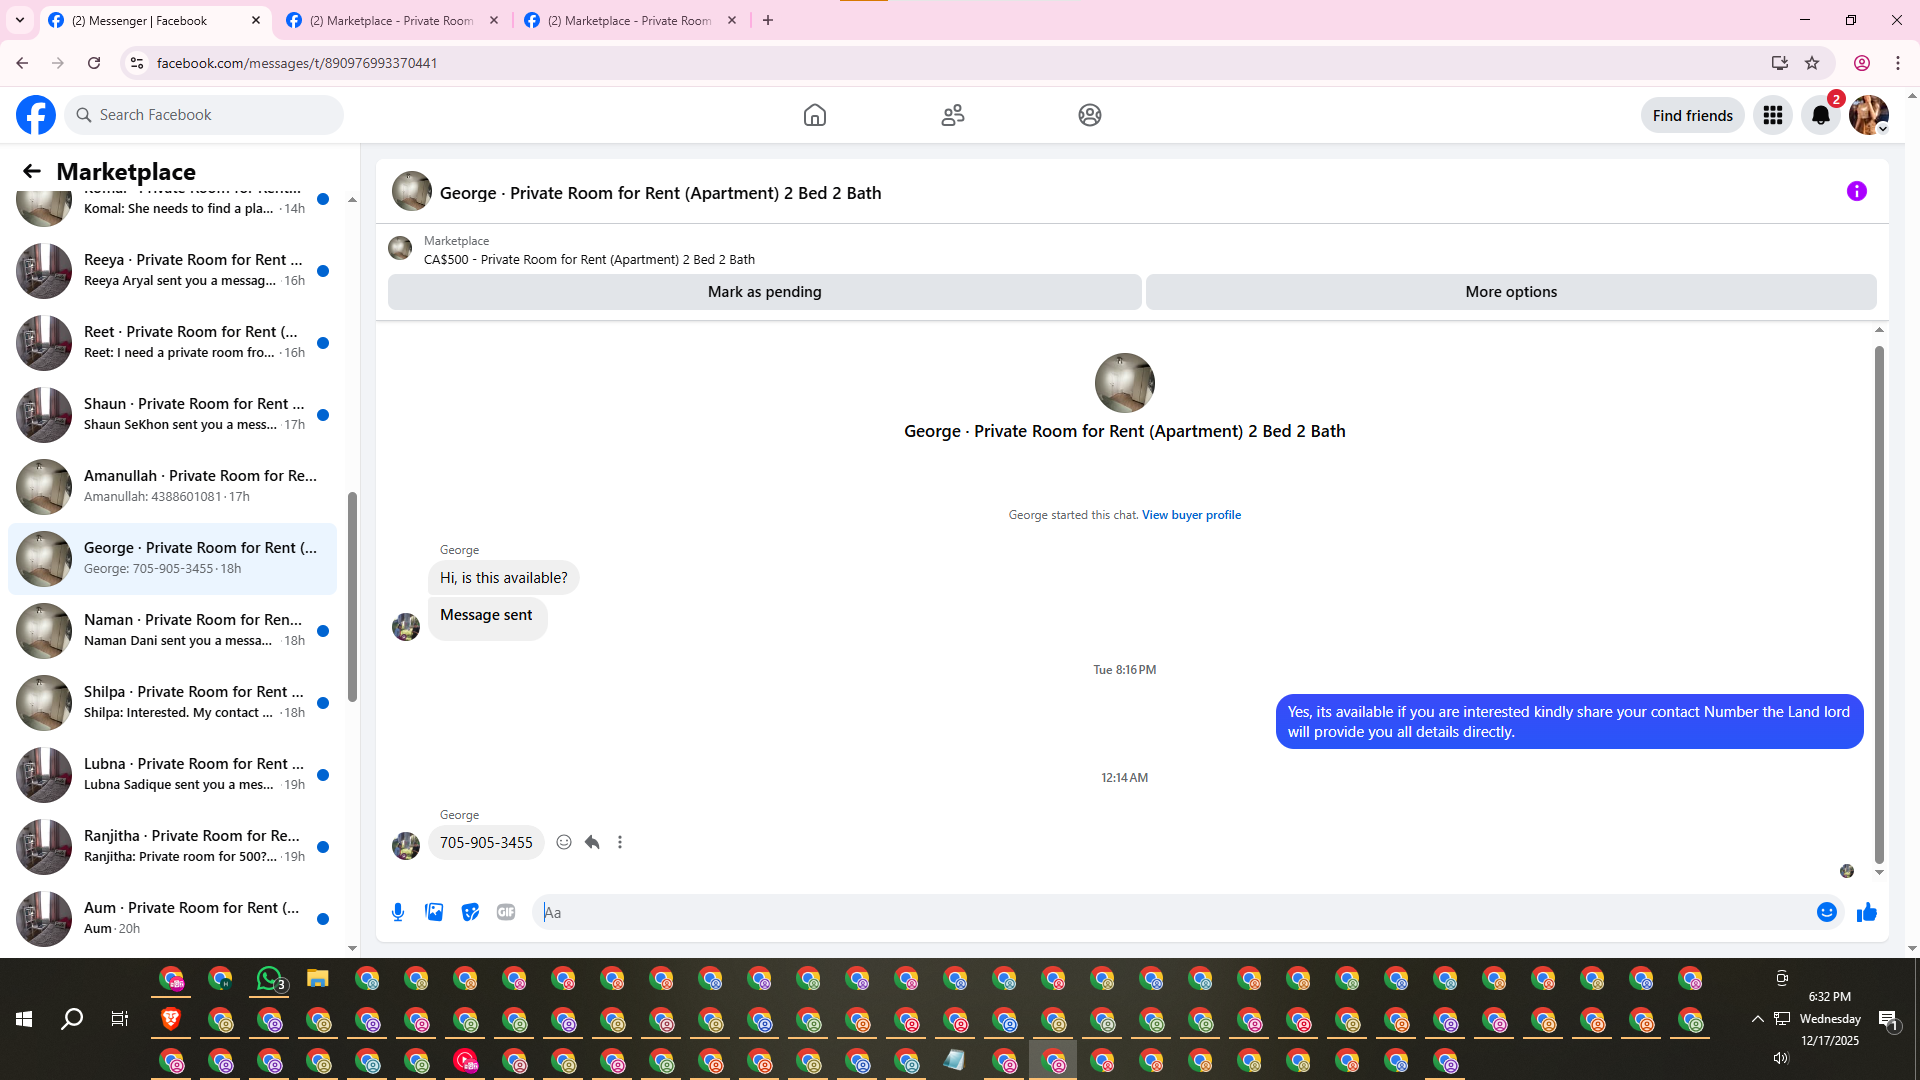This screenshot has width=1920, height=1080.
Task: Expand the browser tab search dropdown
Action: 20,20
